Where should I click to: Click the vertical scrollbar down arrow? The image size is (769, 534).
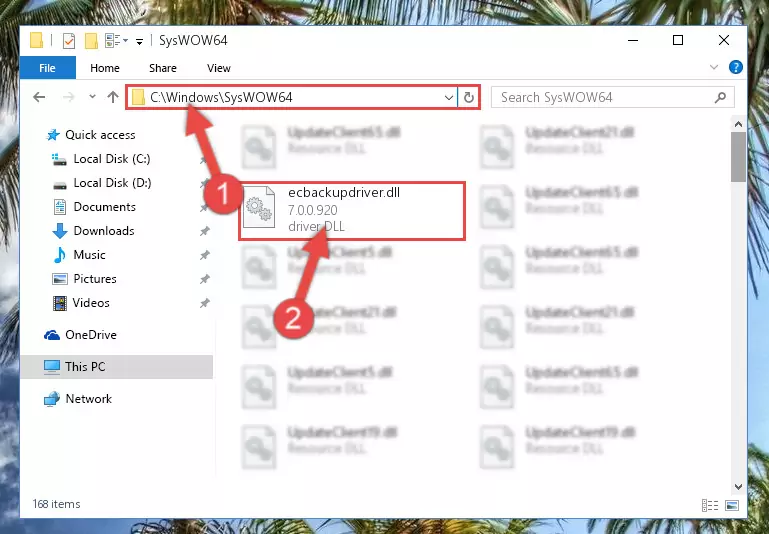738,486
